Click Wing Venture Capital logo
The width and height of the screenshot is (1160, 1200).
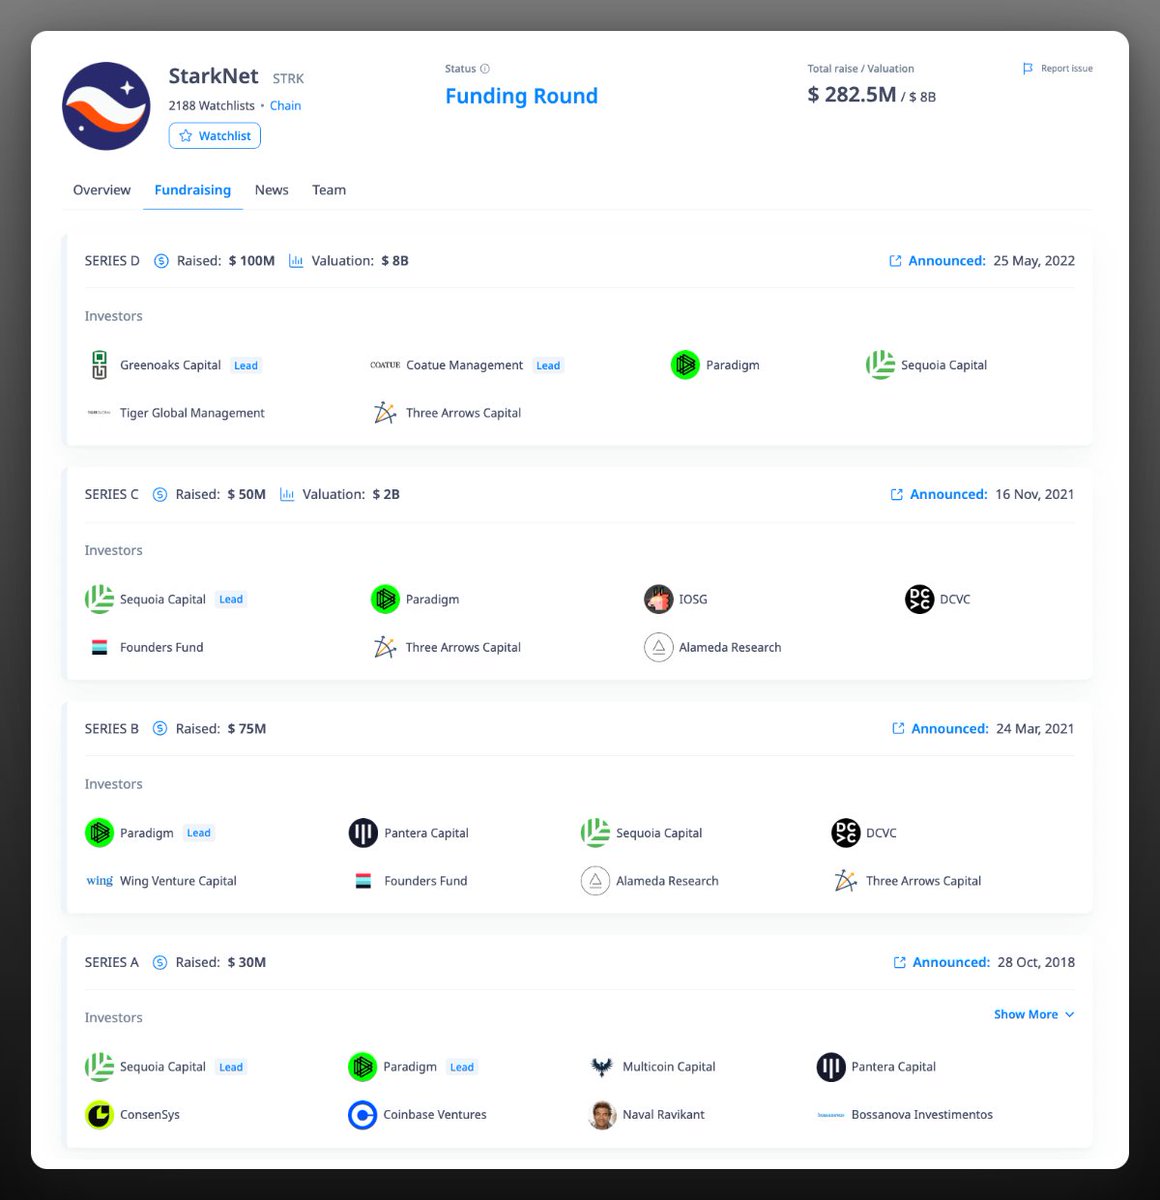click(99, 881)
